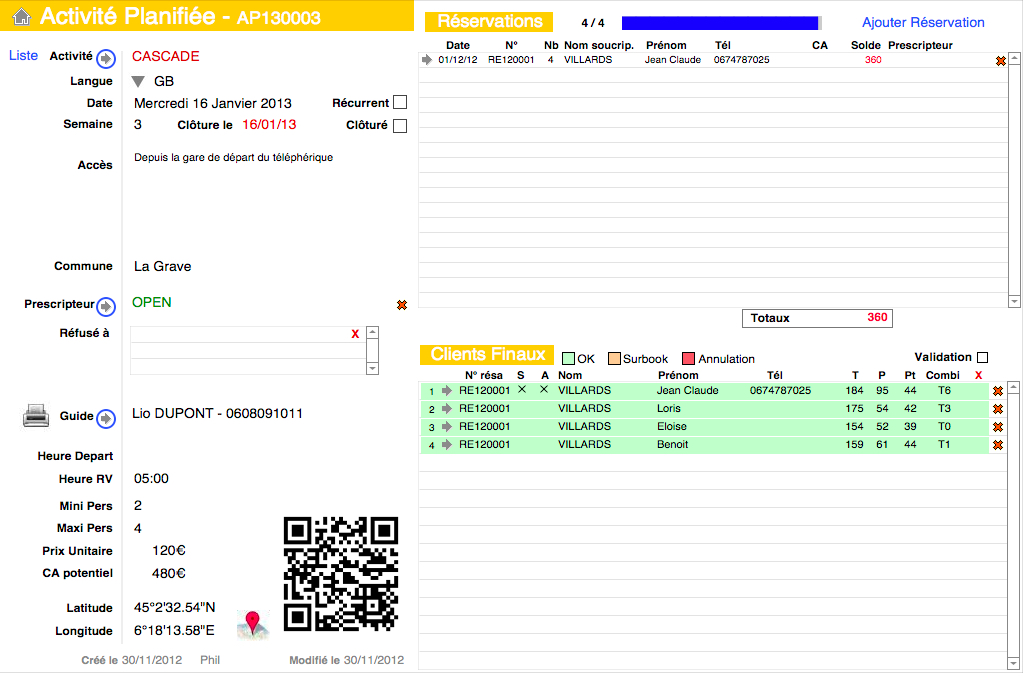Delete final client Benoit
This screenshot has height=676, width=1026.
998,445
